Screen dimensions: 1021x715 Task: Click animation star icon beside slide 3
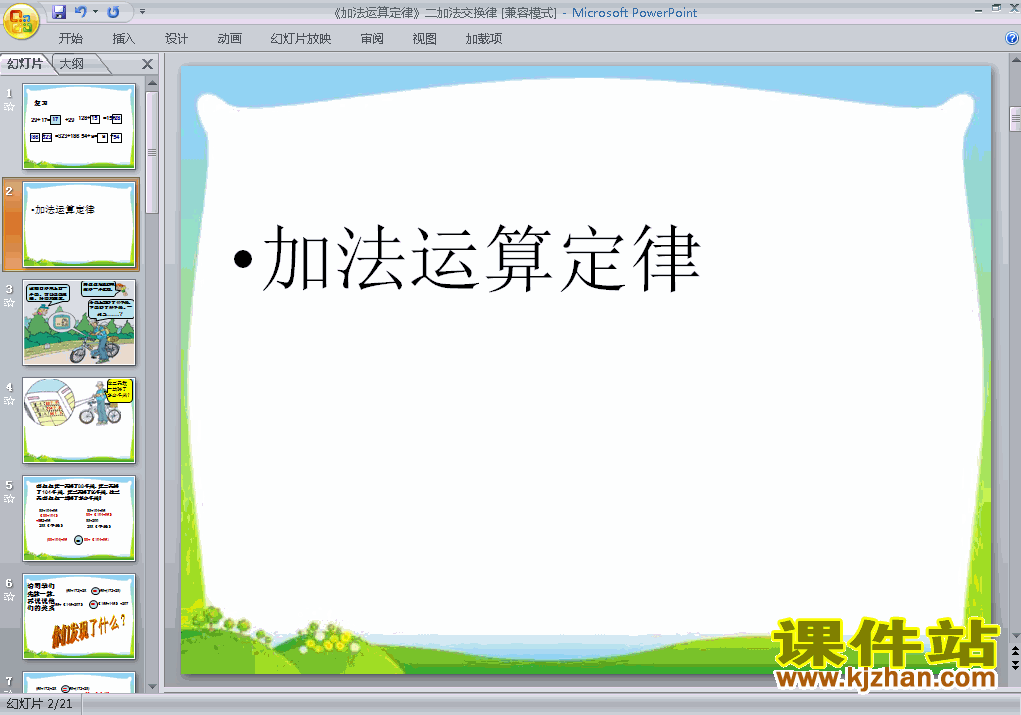[x=9, y=303]
